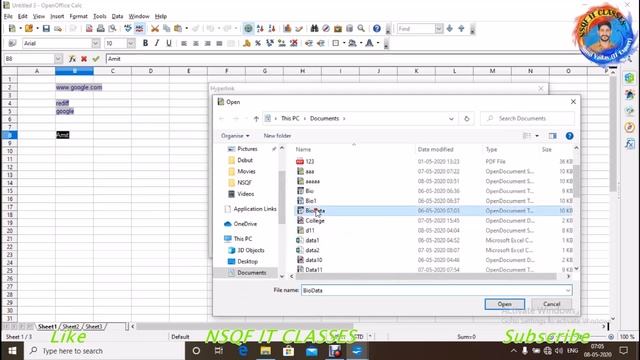This screenshot has width=640, height=360.
Task: Expand the address bar history dropdown
Action: [451, 119]
